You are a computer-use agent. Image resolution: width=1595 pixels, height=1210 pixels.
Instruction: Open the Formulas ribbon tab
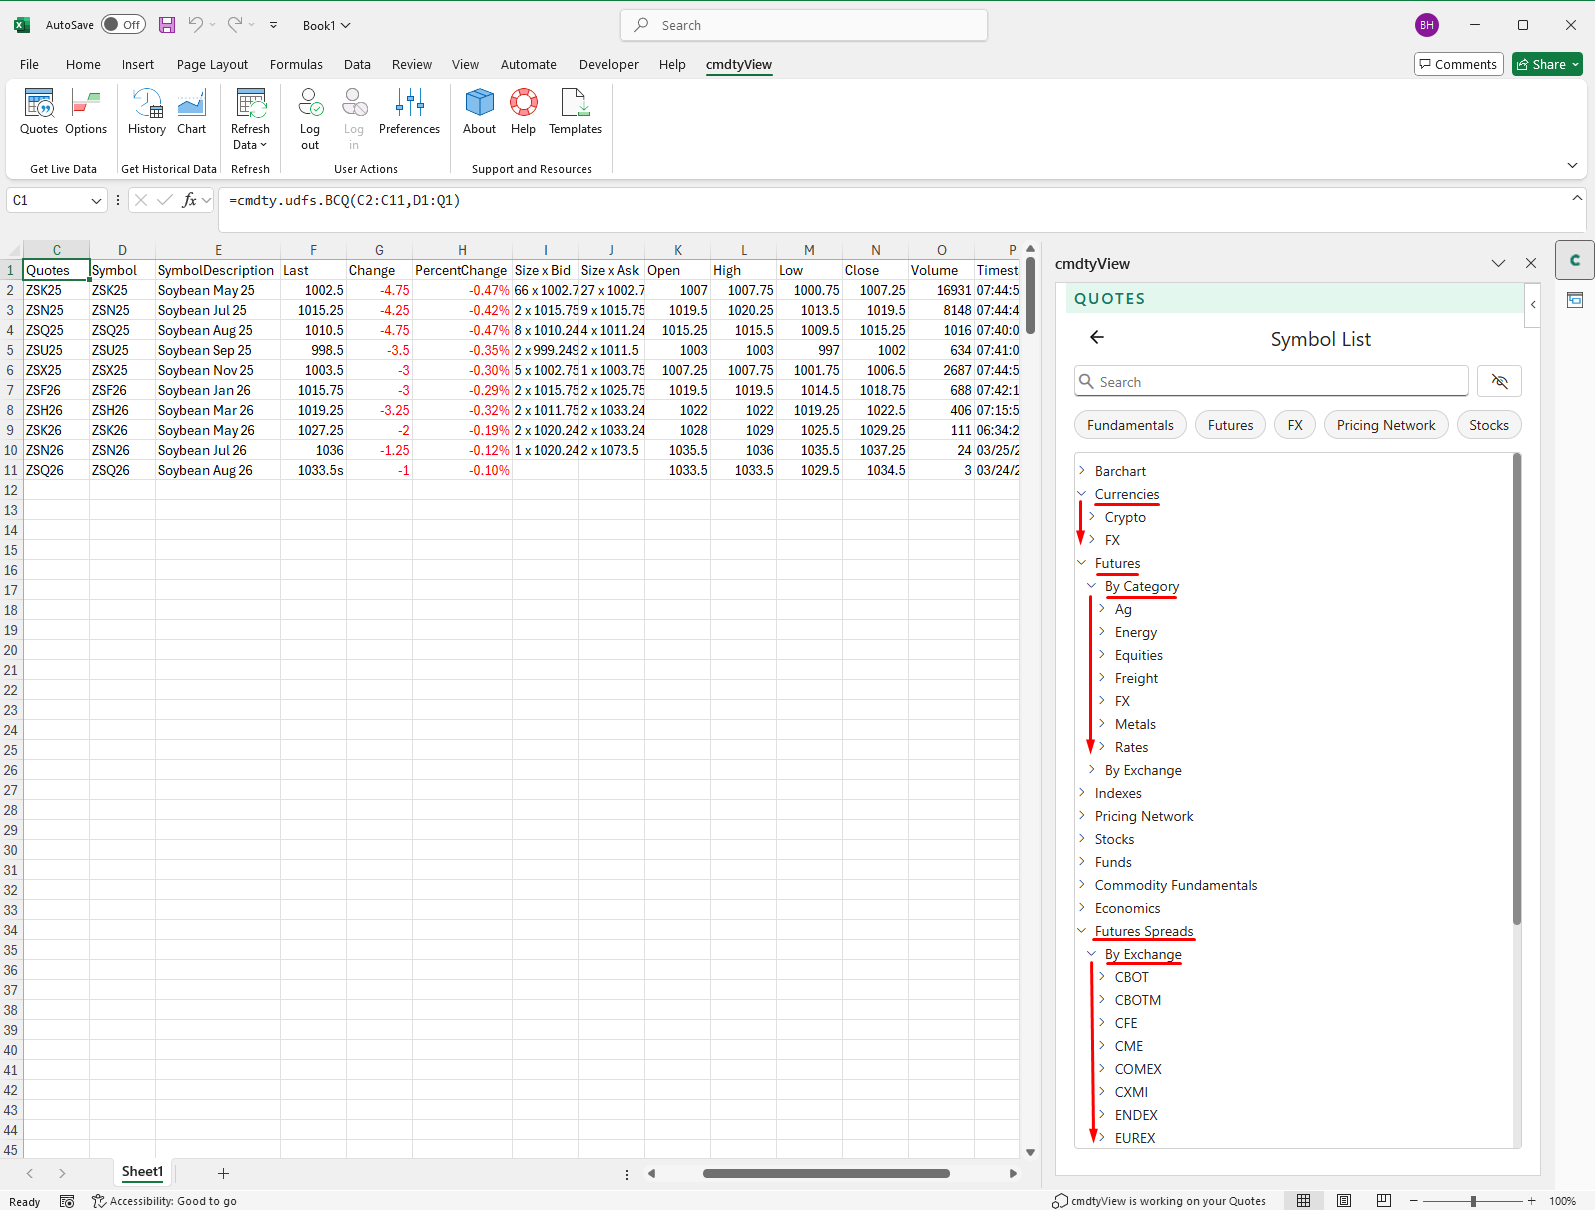pos(296,64)
